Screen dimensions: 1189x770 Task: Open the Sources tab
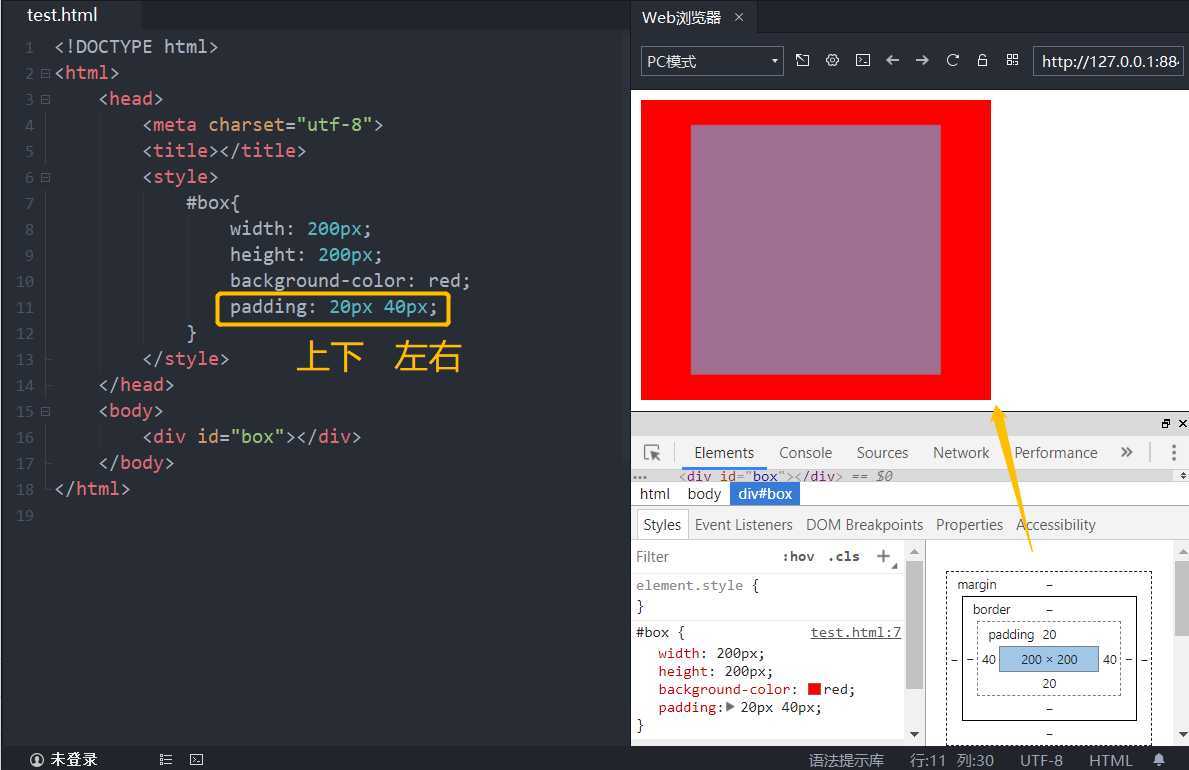click(882, 453)
